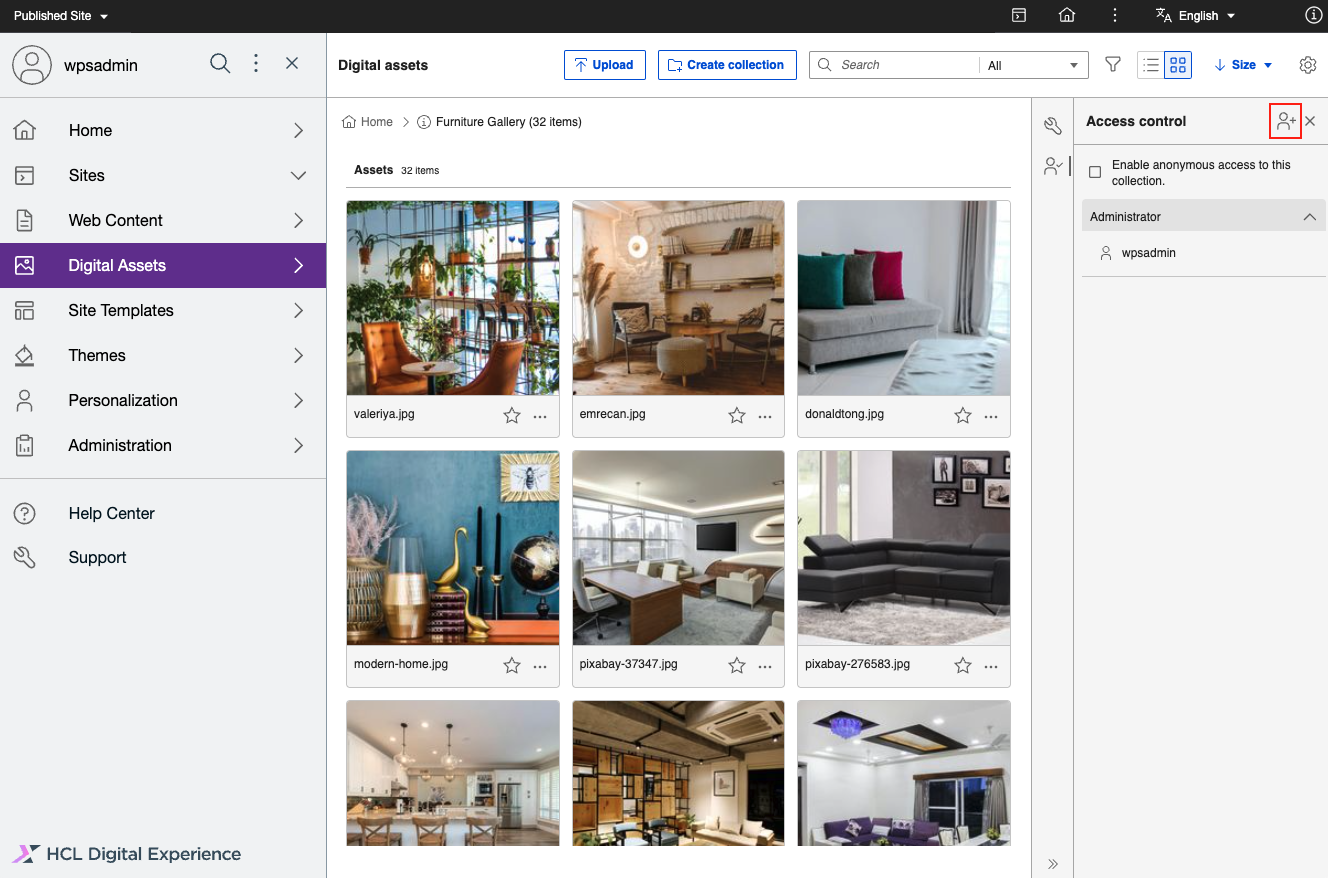Click the search magnifier next to wpsadmin
This screenshot has height=878, width=1328.
pos(220,64)
